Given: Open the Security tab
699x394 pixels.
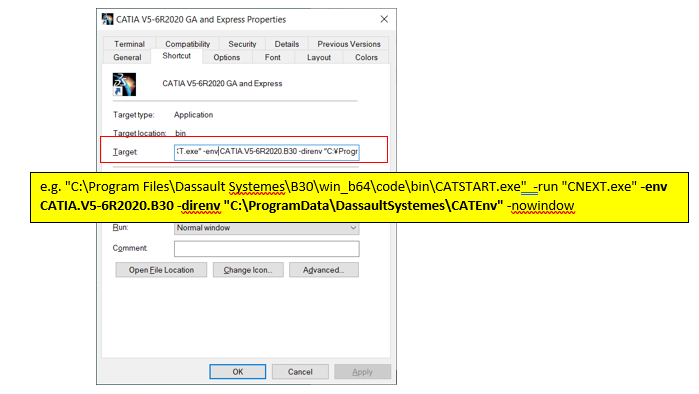Looking at the screenshot, I should point(242,44).
